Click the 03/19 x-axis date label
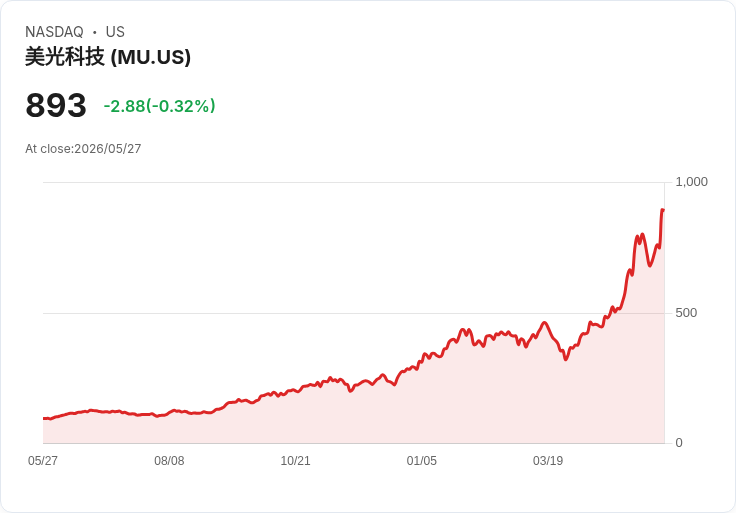 tap(548, 460)
